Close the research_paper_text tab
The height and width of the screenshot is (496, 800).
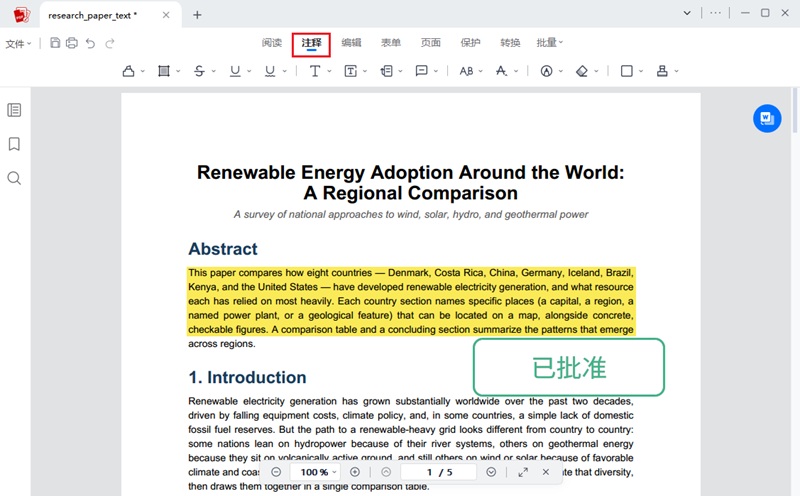[166, 15]
